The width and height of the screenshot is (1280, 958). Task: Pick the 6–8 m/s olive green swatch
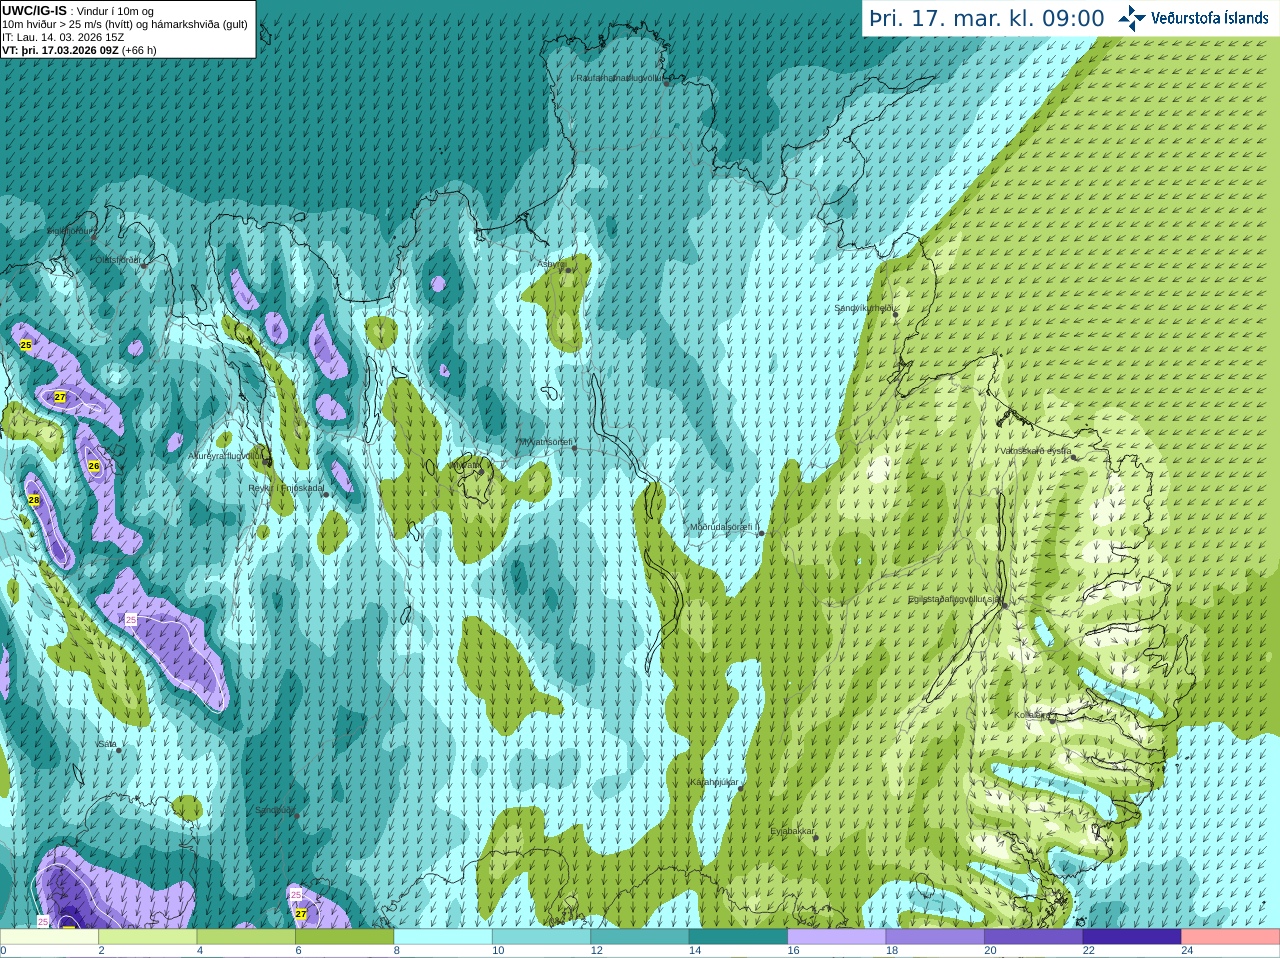345,937
